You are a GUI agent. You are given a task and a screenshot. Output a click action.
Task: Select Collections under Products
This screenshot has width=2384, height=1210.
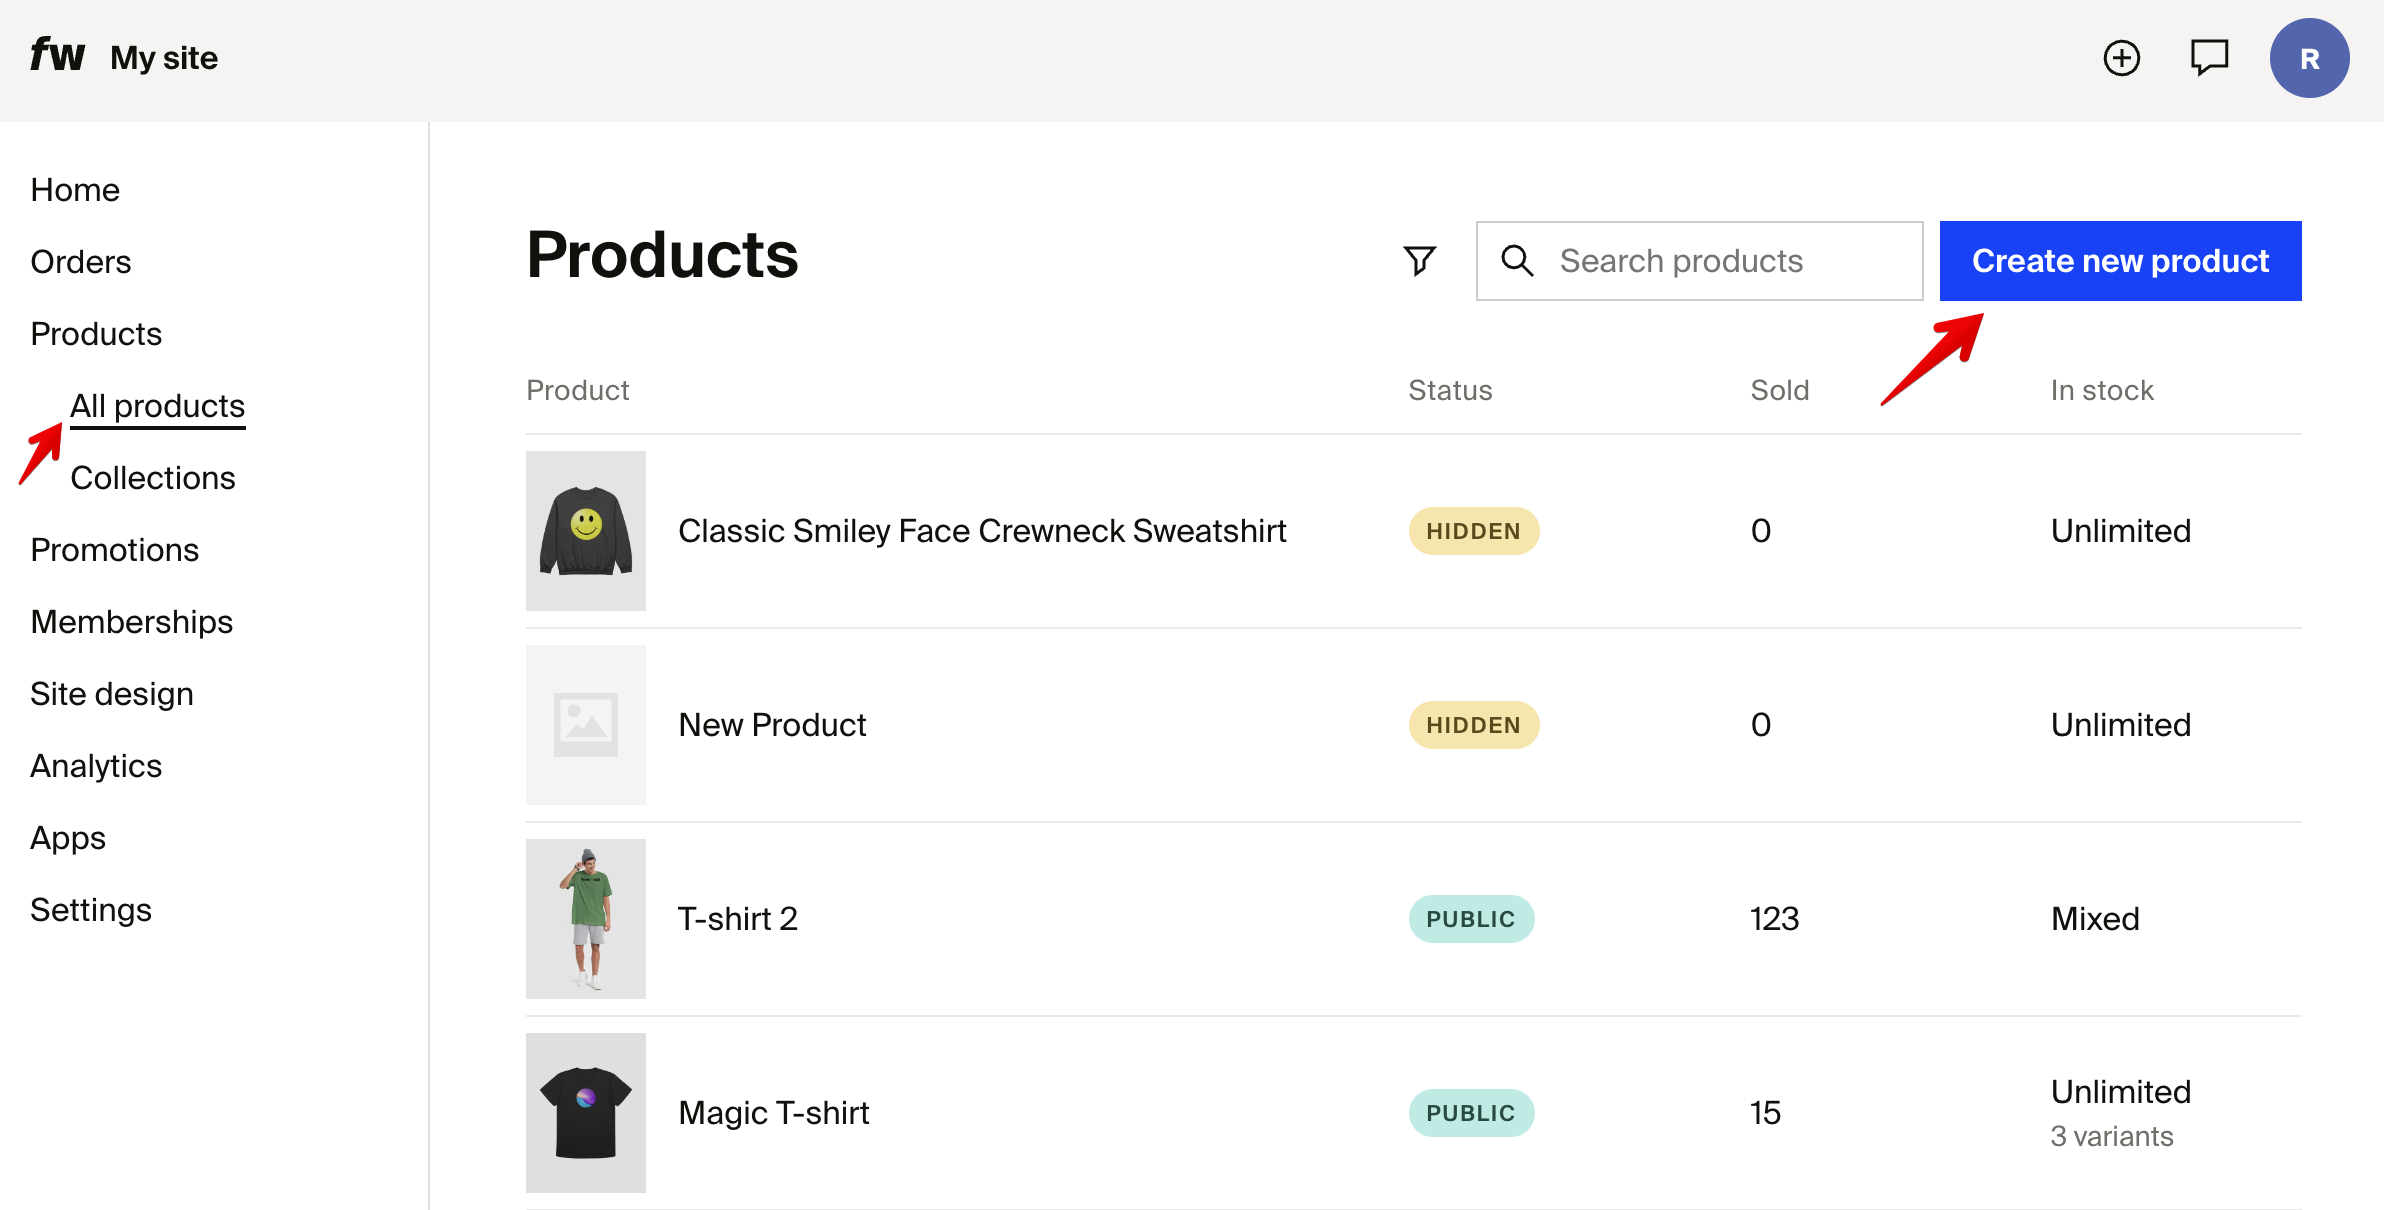pos(153,477)
